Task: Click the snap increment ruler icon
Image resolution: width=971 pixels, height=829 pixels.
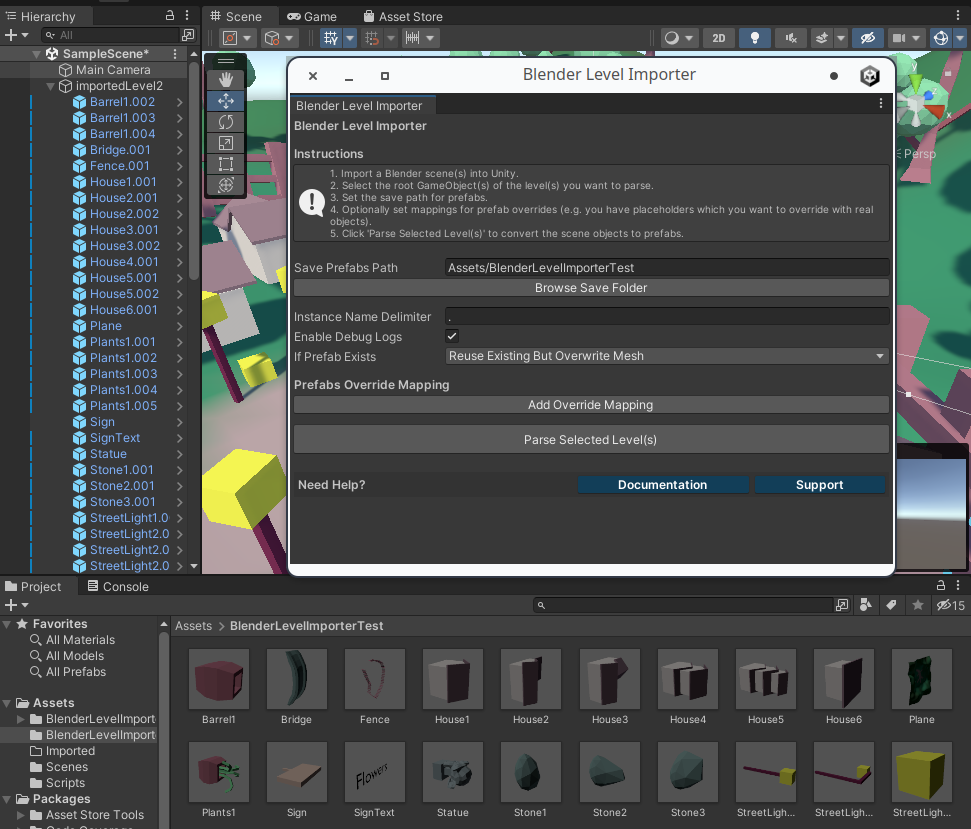Action: (x=412, y=38)
